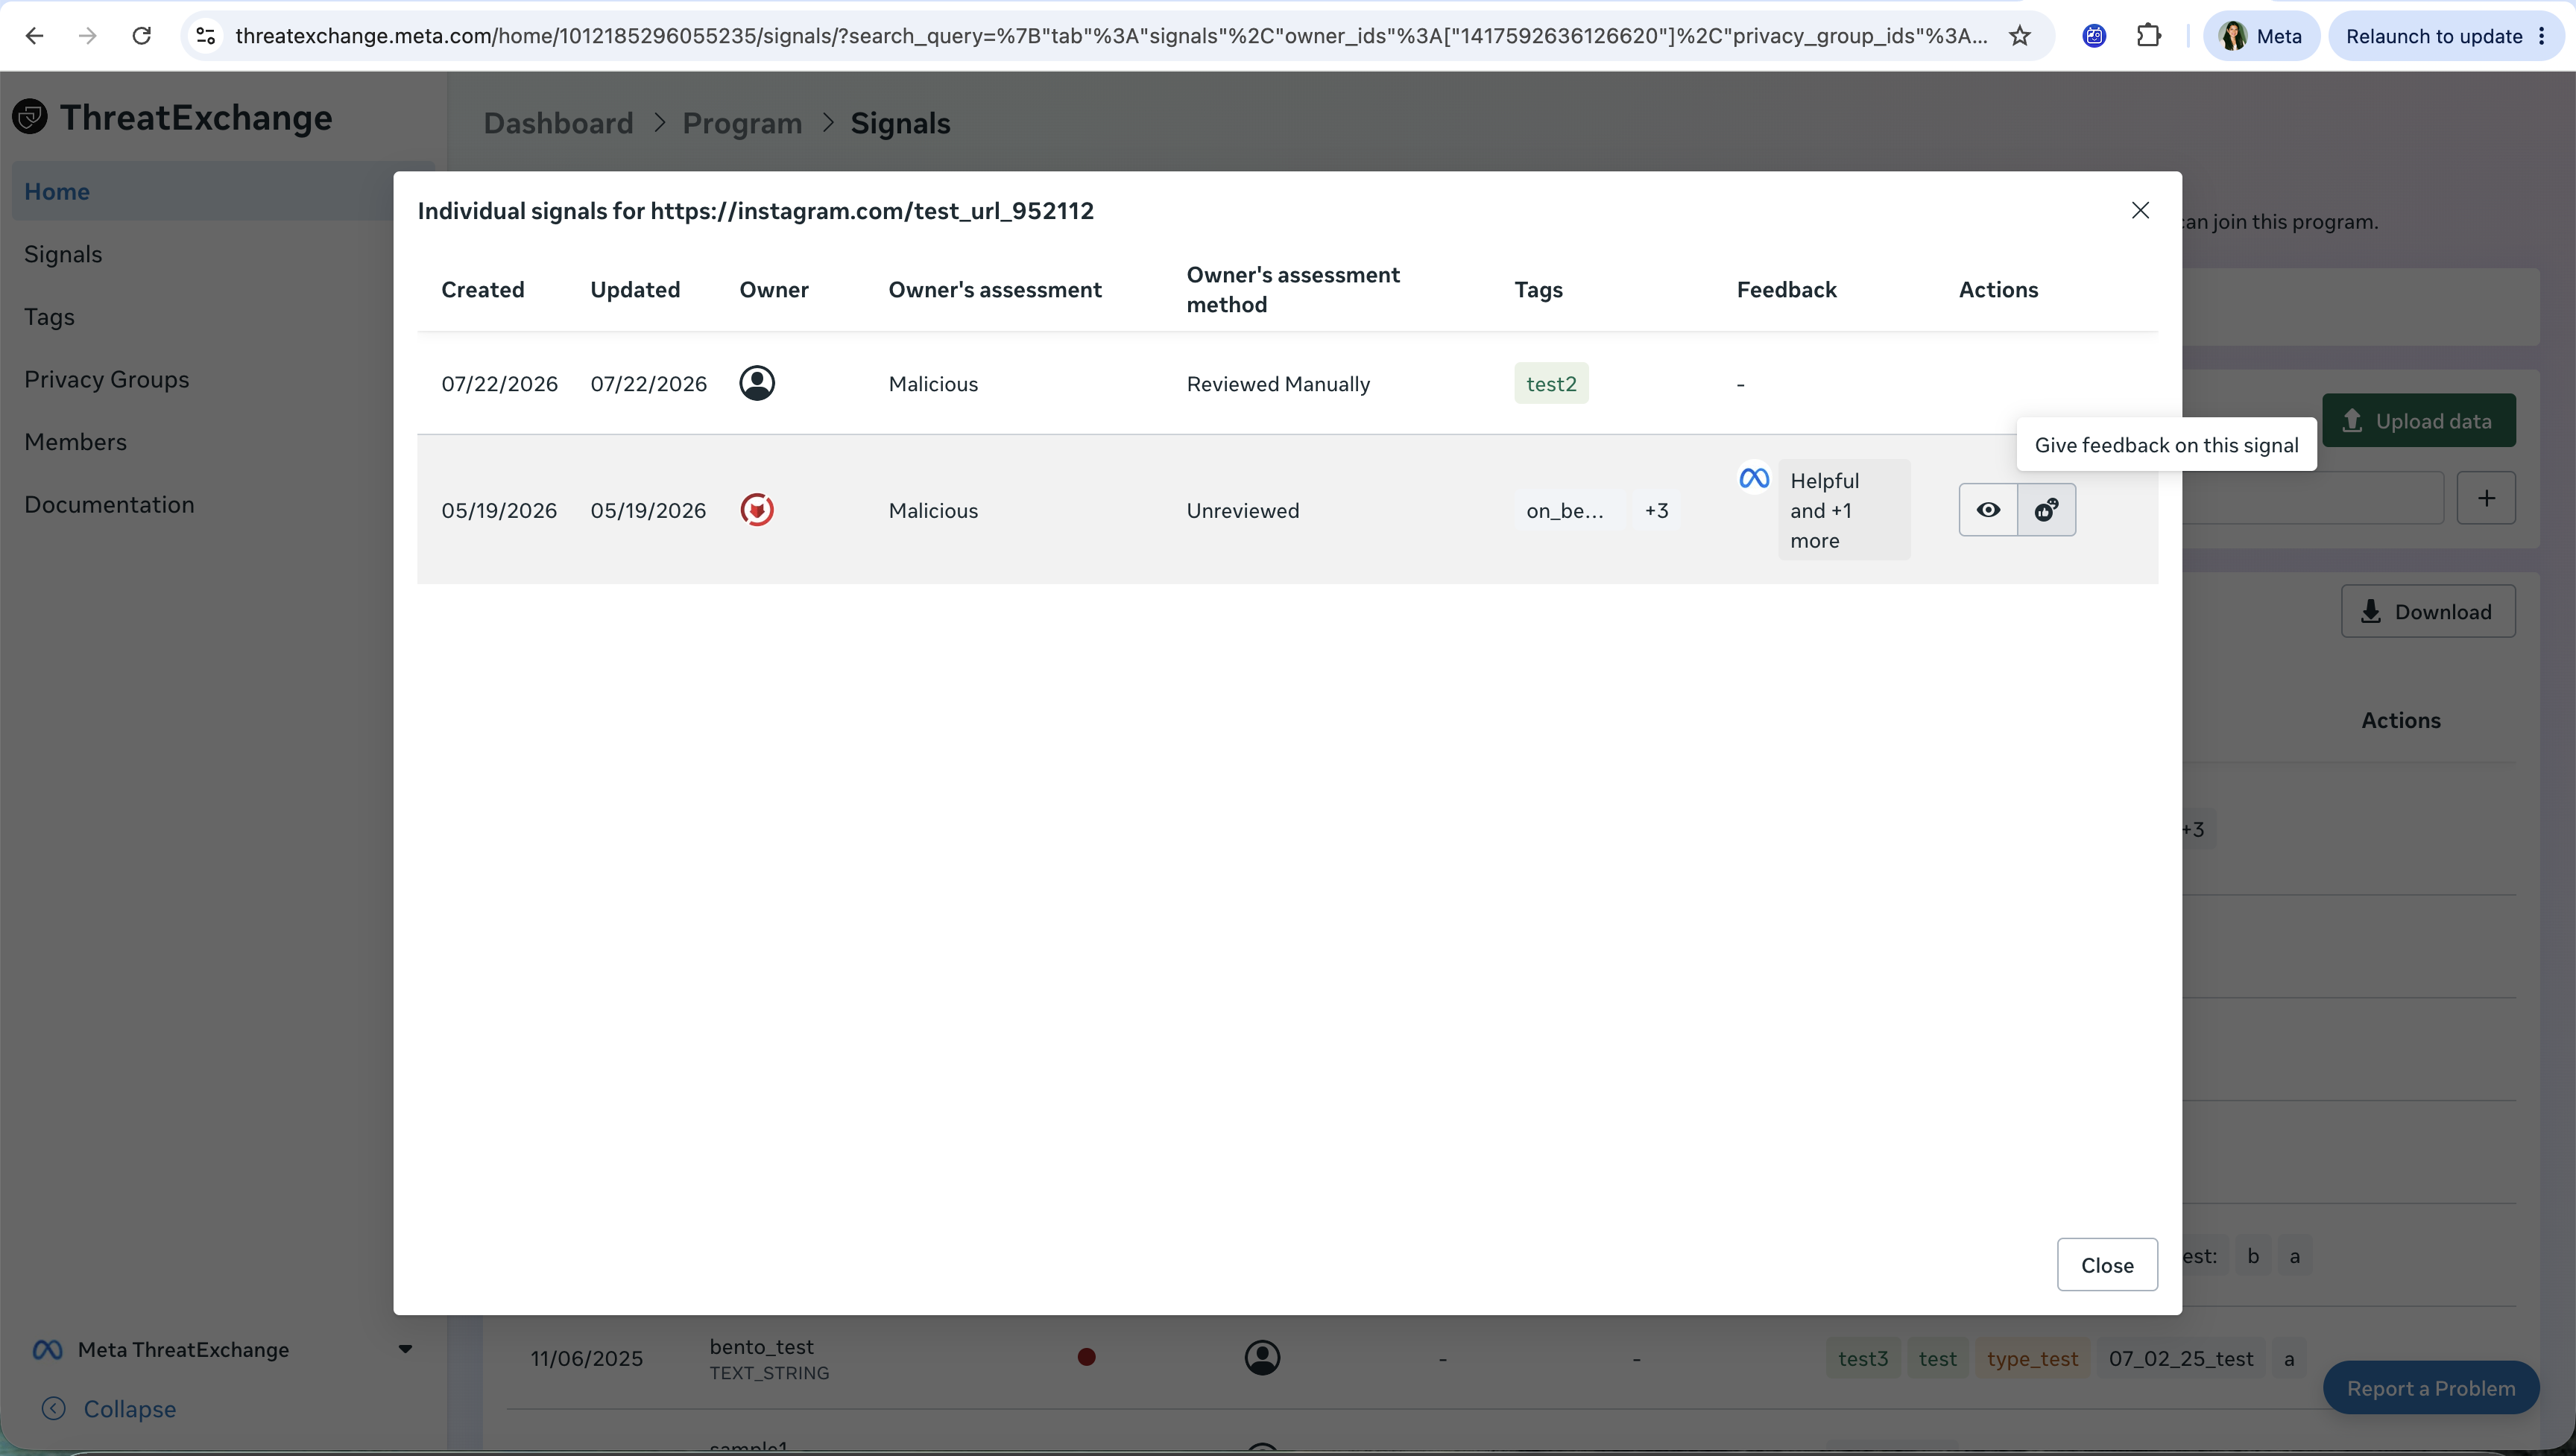
Task: Click Report a Problem button
Action: (2431, 1388)
